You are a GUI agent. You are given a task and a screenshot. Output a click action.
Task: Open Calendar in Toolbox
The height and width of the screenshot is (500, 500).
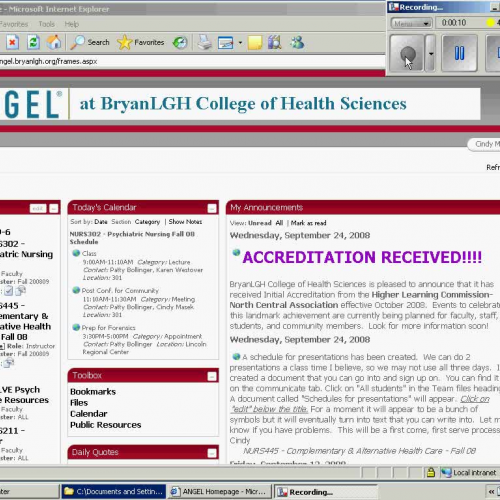(89, 414)
